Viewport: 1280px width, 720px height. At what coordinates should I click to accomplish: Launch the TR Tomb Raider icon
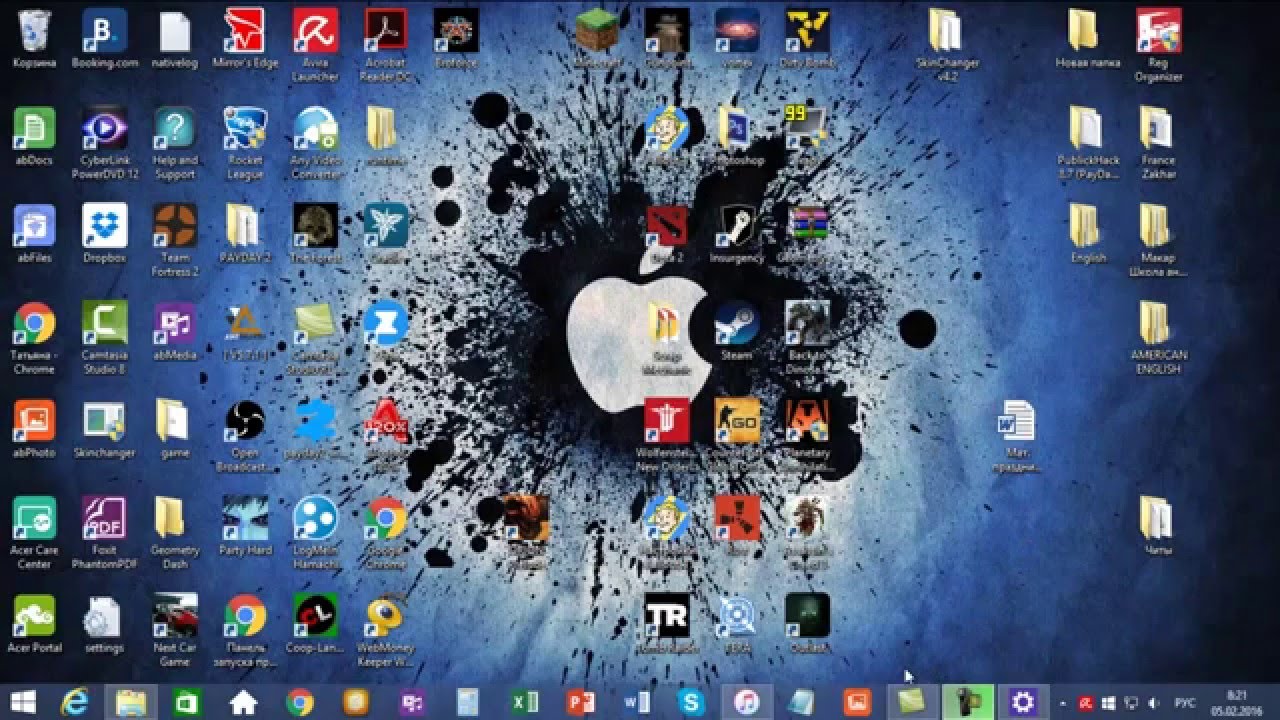667,616
